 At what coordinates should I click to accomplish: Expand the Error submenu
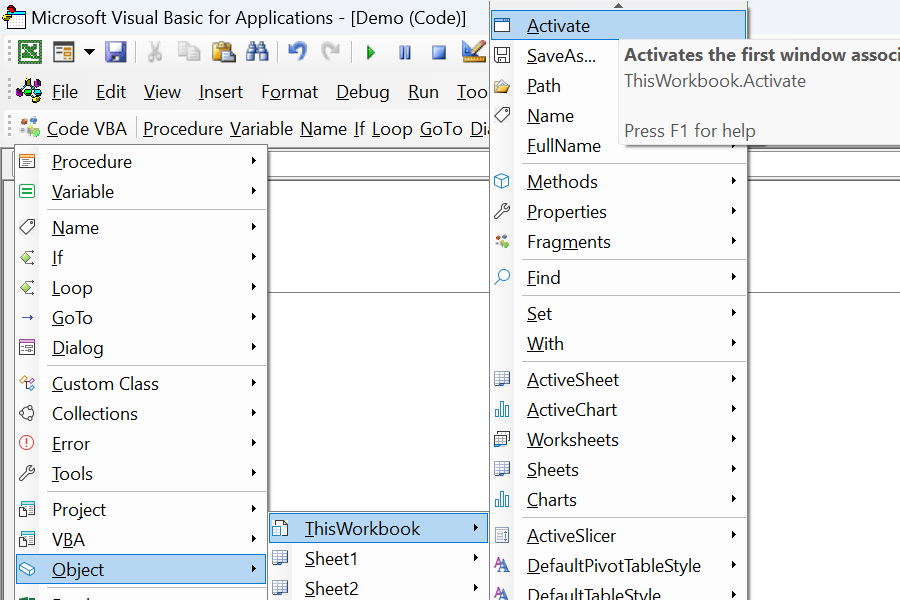tap(141, 444)
